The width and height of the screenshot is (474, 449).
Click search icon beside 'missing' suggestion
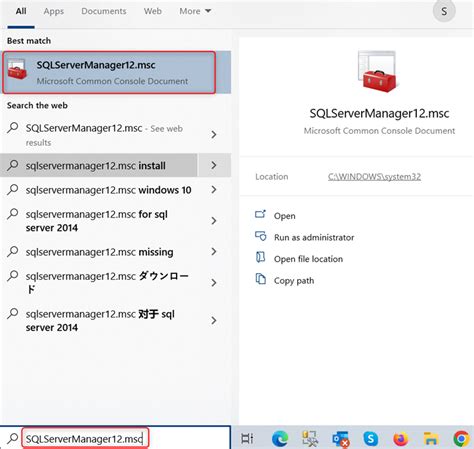coord(13,251)
